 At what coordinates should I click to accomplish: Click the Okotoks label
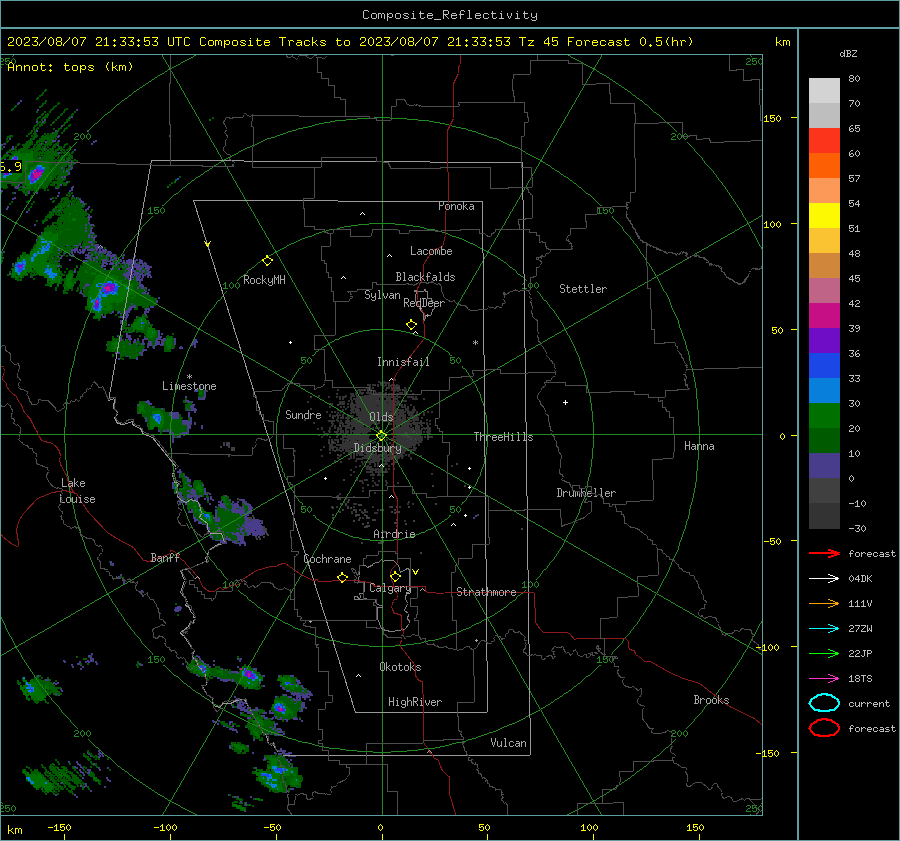(400, 667)
